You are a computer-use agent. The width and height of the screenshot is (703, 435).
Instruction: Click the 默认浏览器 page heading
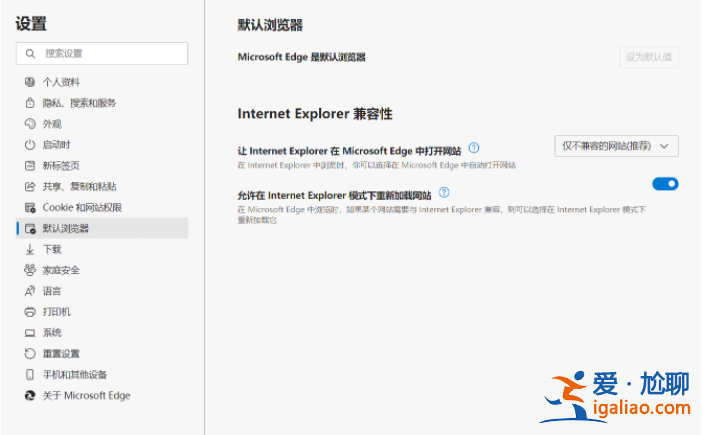(x=270, y=25)
